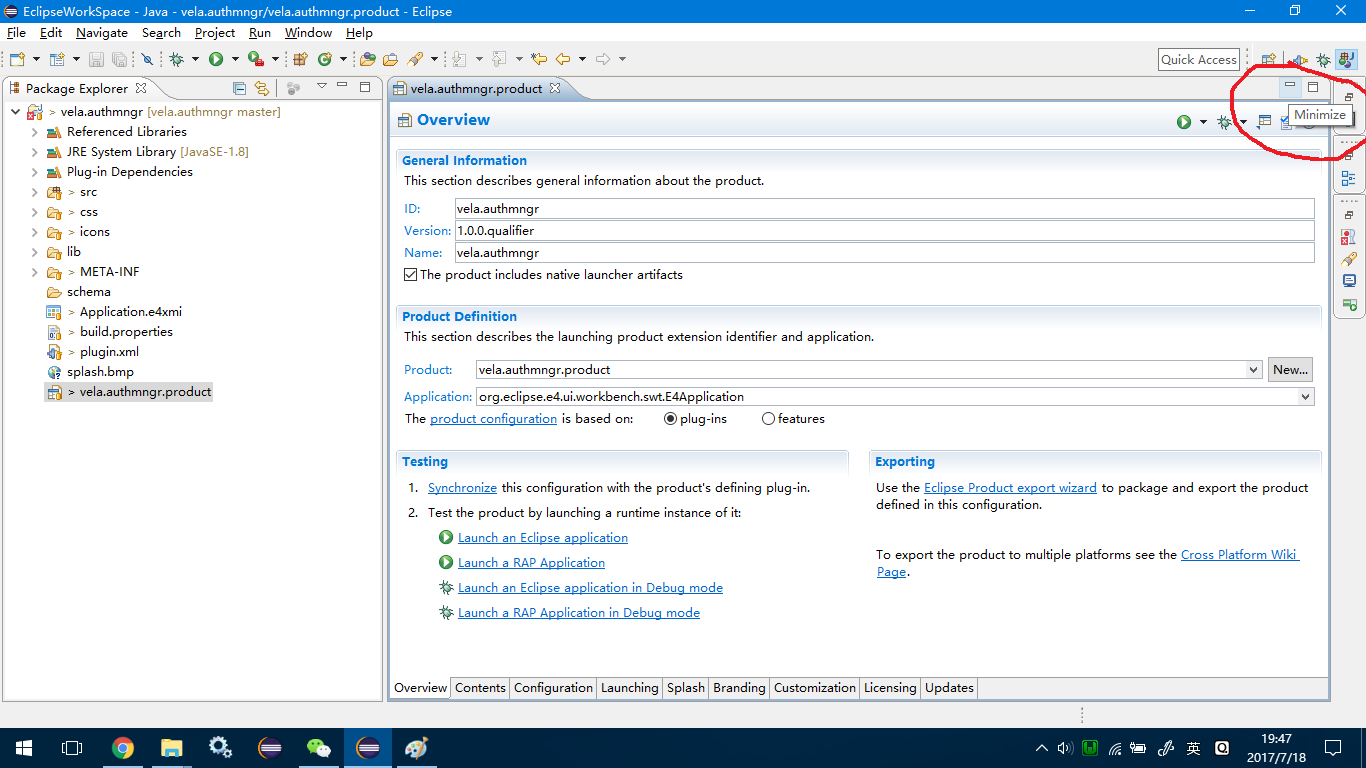Click the Open Type toolbar icon
The height and width of the screenshot is (768, 1366).
(368, 60)
